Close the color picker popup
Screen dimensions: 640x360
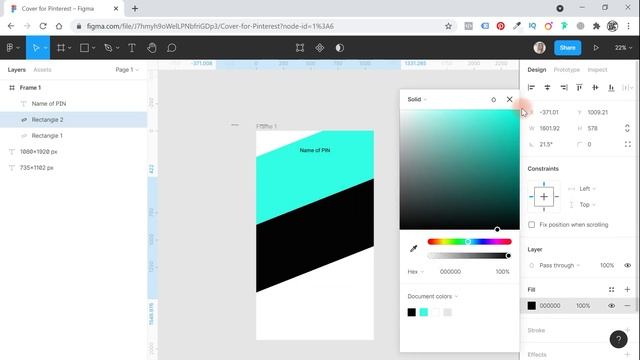click(x=509, y=99)
